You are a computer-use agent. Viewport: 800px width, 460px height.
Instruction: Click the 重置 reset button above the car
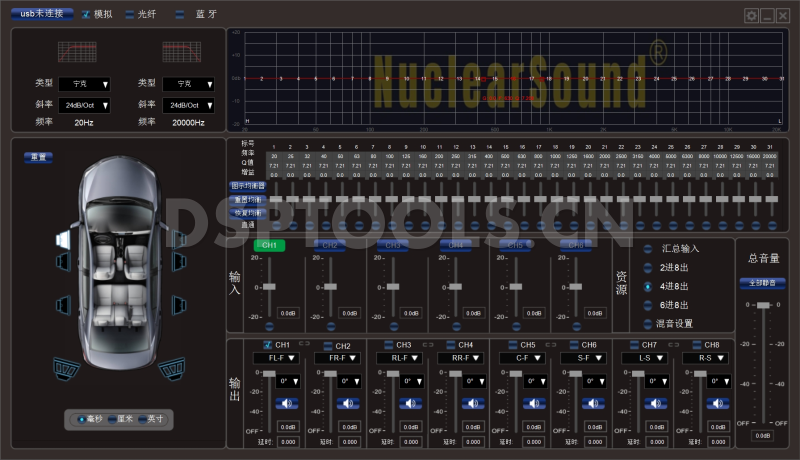tap(38, 157)
